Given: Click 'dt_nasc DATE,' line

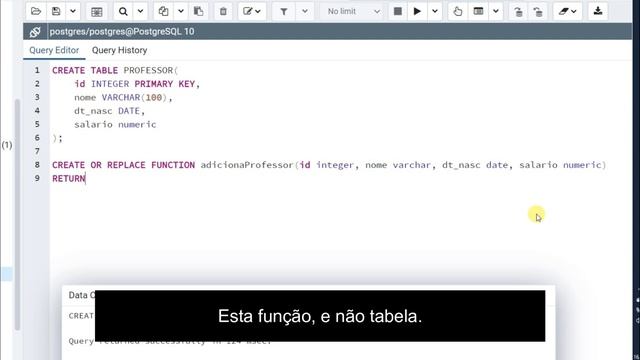Looking at the screenshot, I should coord(109,111).
